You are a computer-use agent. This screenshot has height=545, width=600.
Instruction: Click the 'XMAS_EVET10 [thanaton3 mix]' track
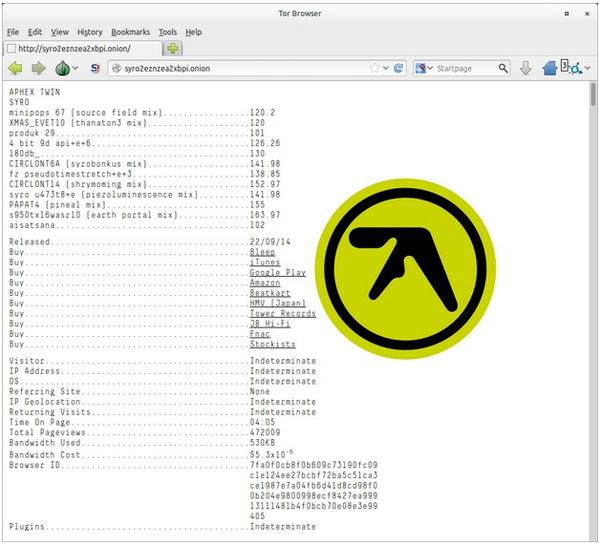[x=78, y=123]
